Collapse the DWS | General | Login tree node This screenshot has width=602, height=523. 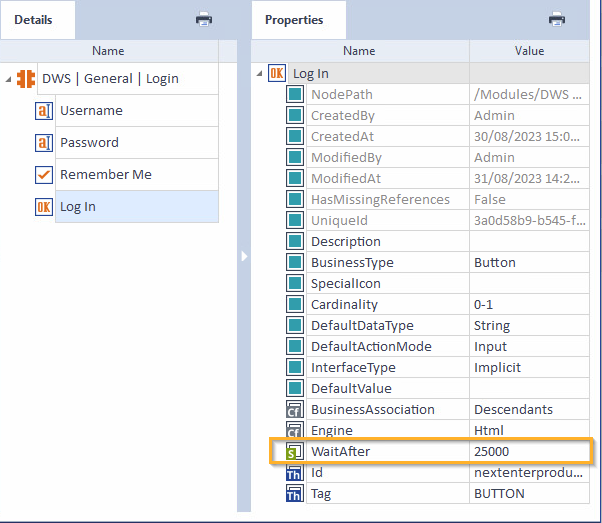[x=9, y=79]
